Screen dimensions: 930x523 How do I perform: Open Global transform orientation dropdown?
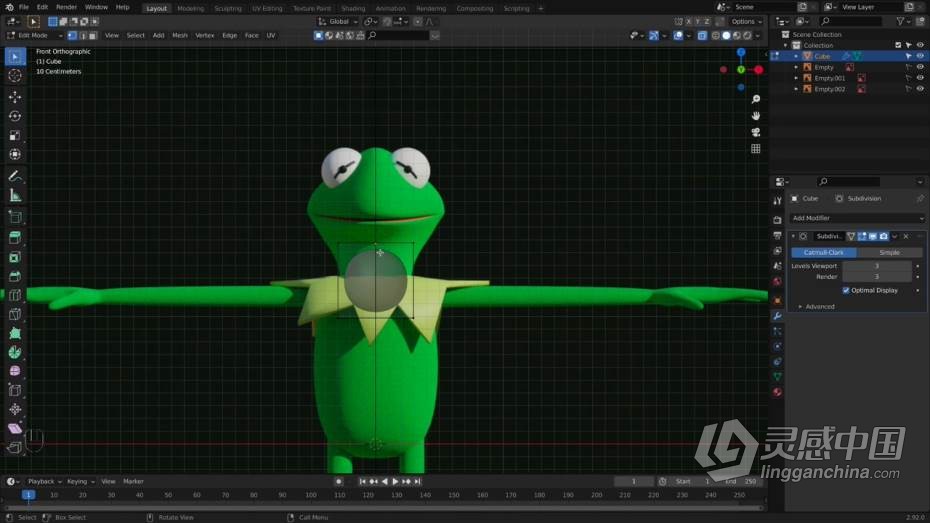(339, 22)
